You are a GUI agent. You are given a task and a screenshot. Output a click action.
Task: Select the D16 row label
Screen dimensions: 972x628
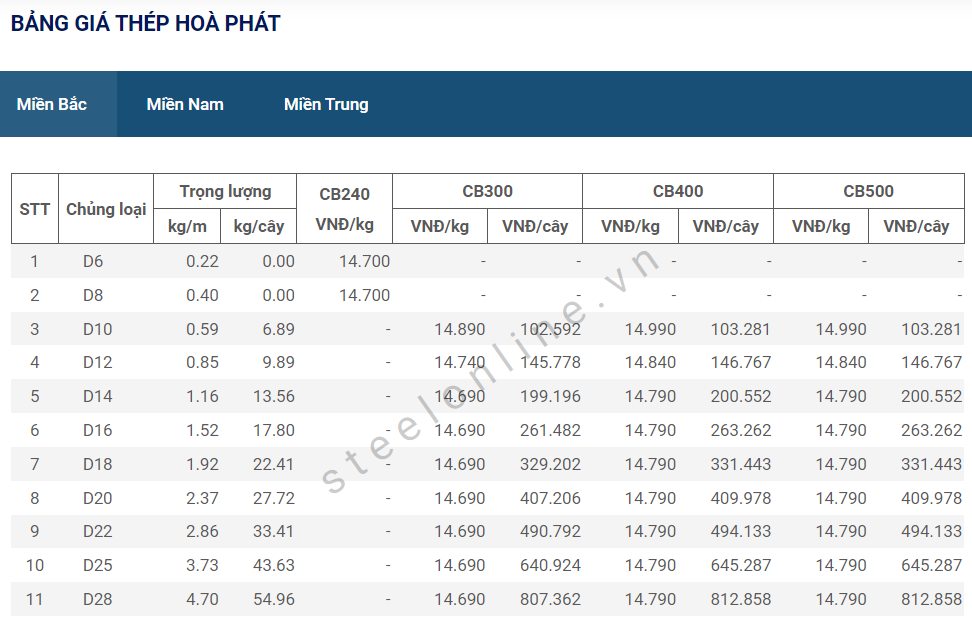click(97, 430)
